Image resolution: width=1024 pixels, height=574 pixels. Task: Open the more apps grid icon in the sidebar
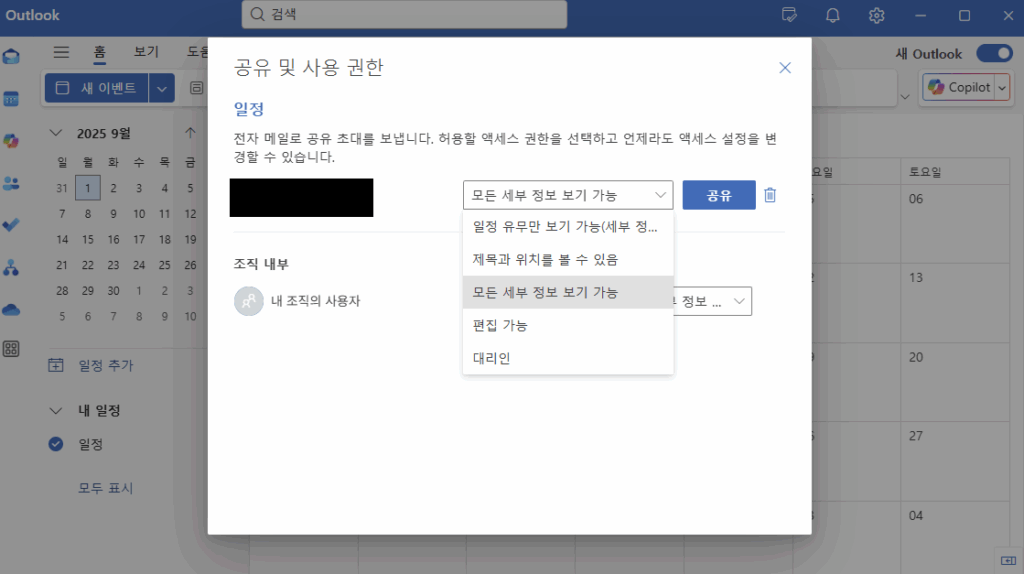click(11, 349)
